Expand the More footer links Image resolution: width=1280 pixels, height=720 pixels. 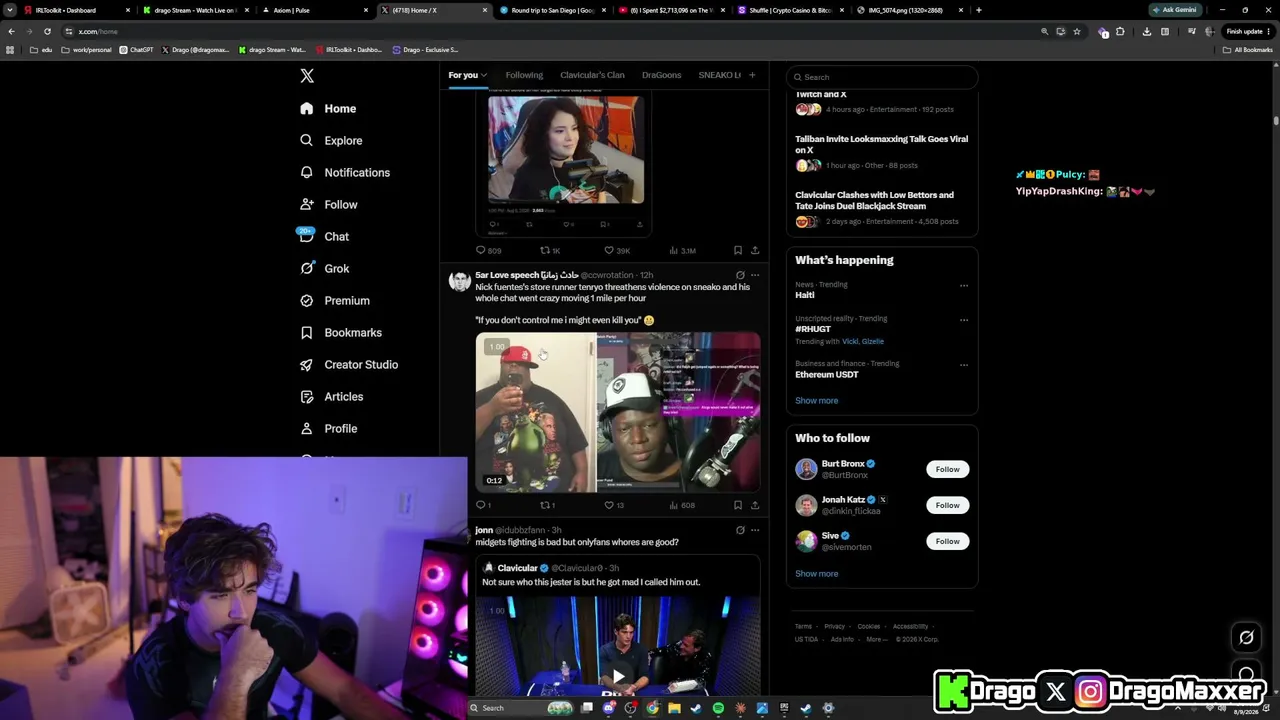tap(876, 639)
